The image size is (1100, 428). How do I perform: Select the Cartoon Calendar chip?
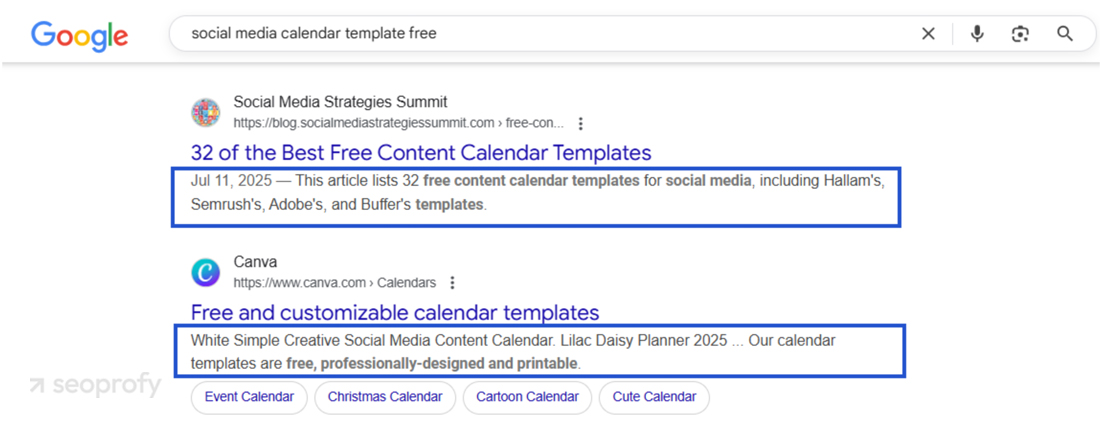[x=527, y=397]
